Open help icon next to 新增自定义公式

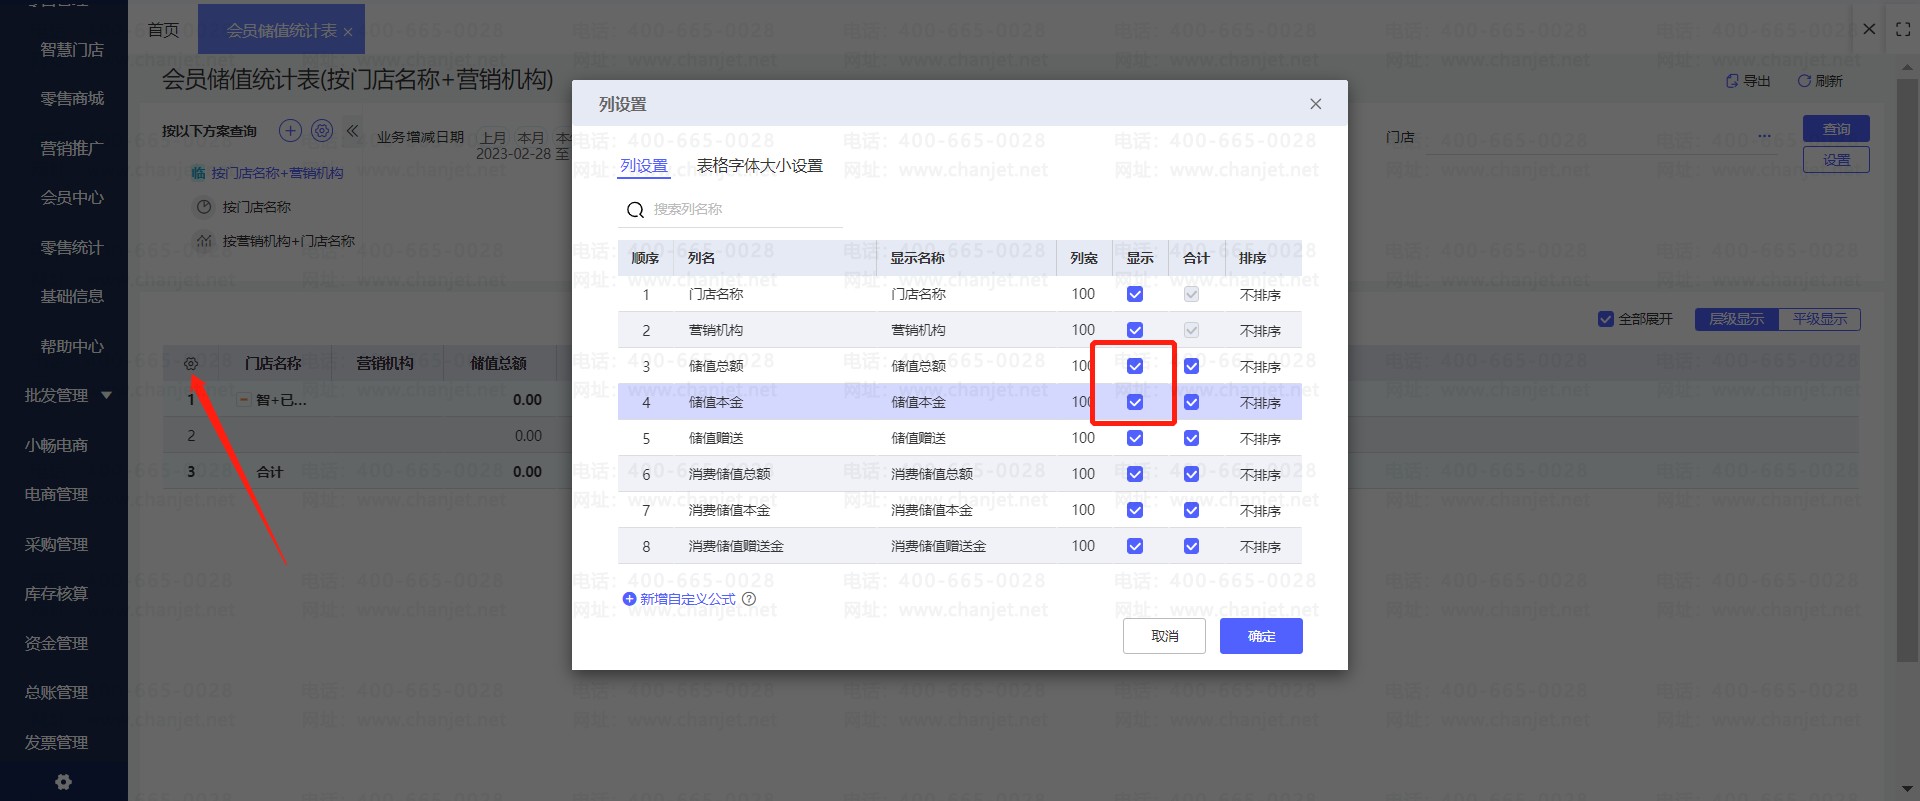(749, 599)
